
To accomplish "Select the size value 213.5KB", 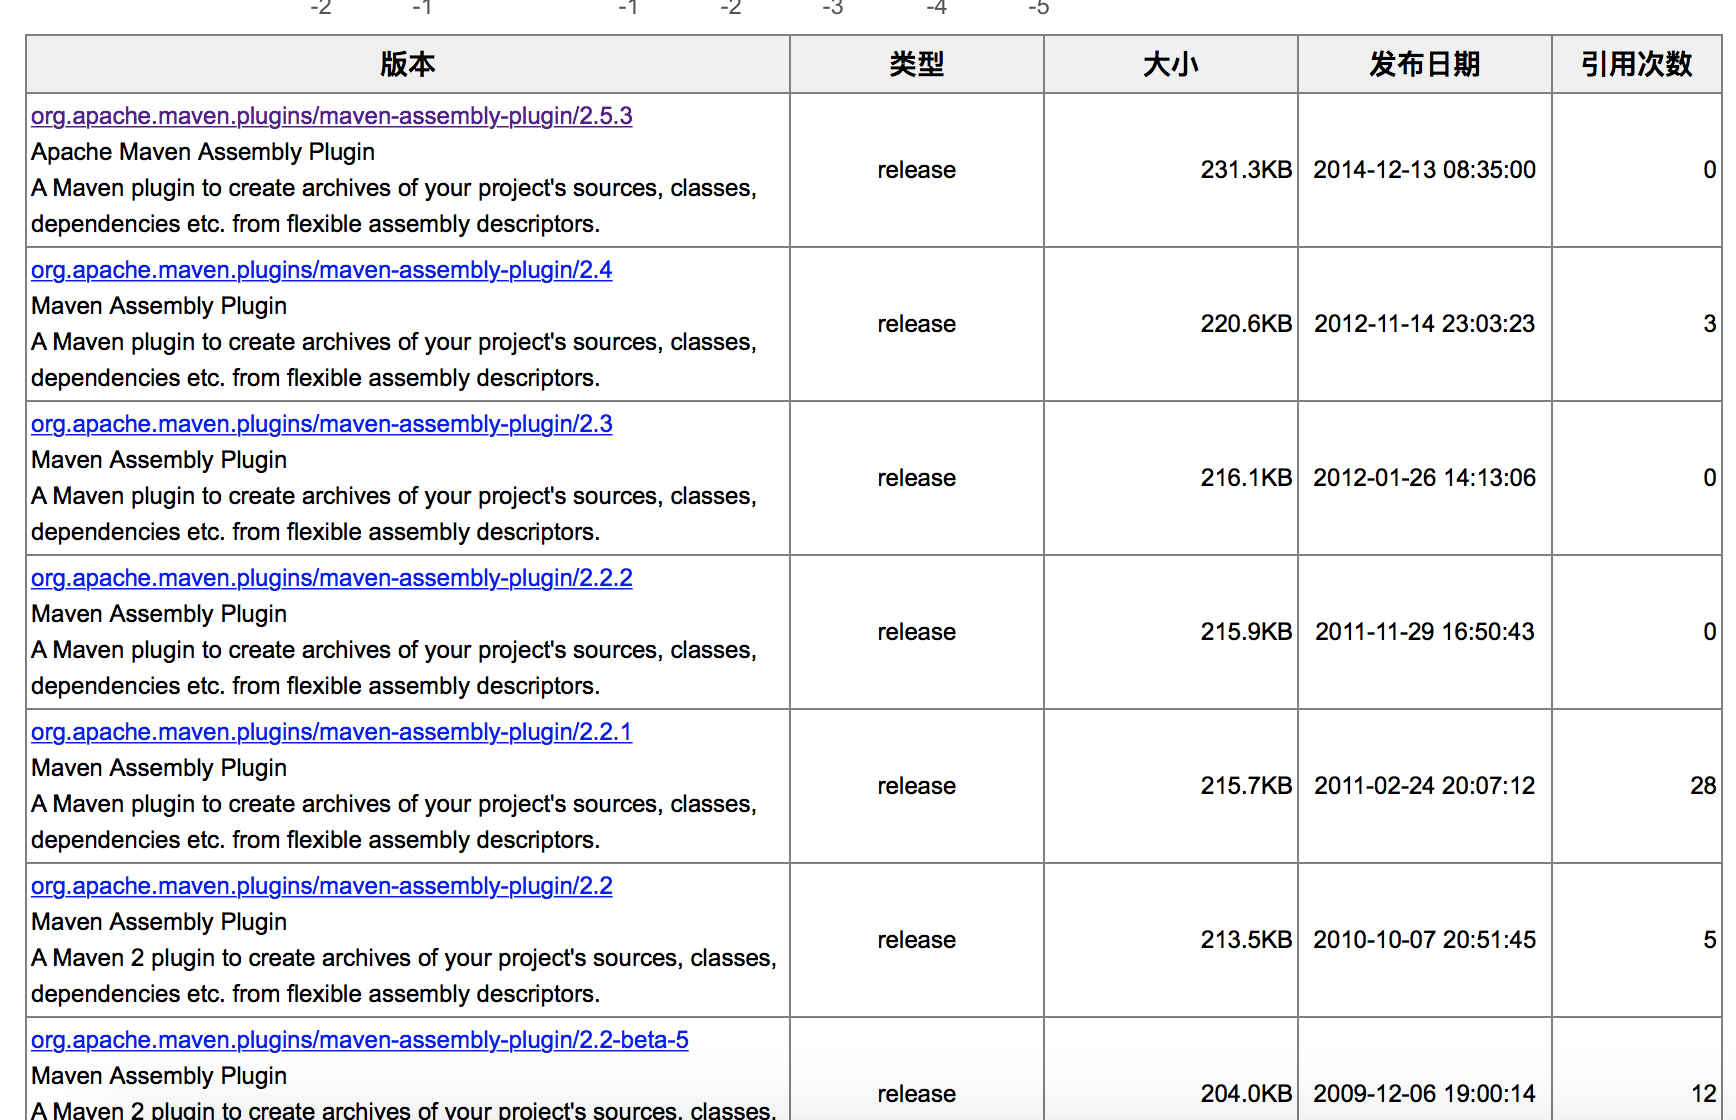I will click(x=1246, y=940).
